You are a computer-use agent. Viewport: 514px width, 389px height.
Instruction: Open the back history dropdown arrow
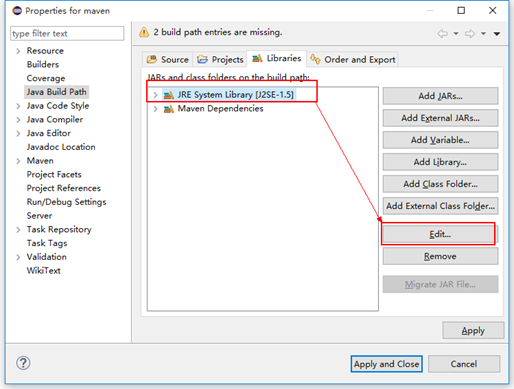[456, 34]
